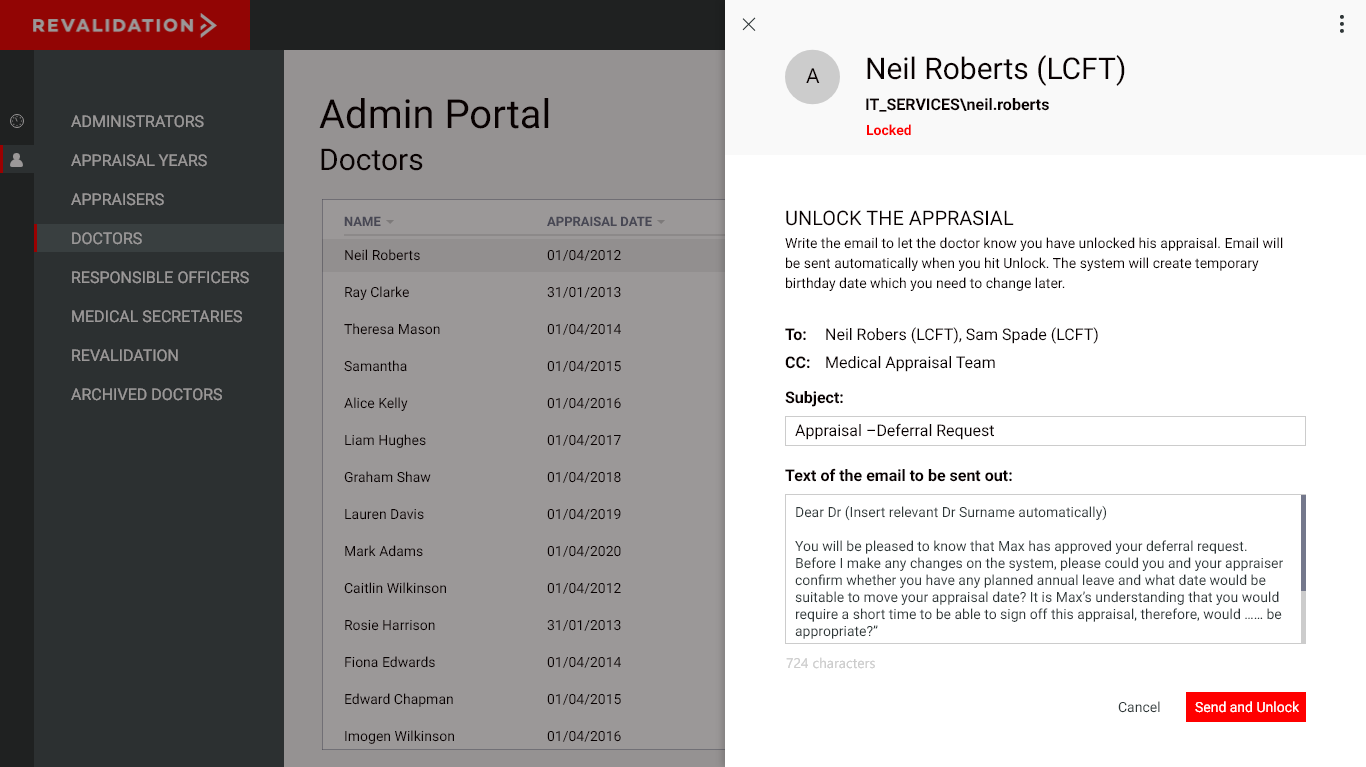Click the Neil Roberts (LCFT) heading
The image size is (1366, 767).
[995, 69]
